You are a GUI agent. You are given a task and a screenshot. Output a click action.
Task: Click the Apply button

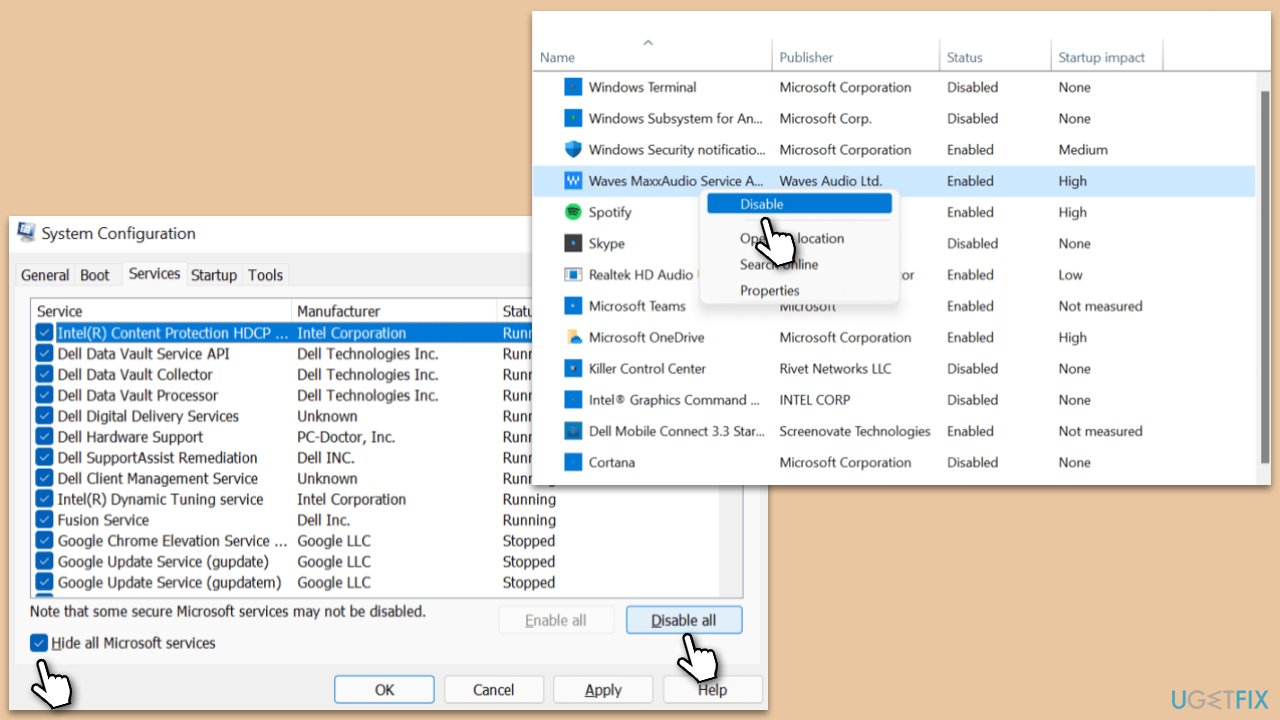[x=603, y=690]
